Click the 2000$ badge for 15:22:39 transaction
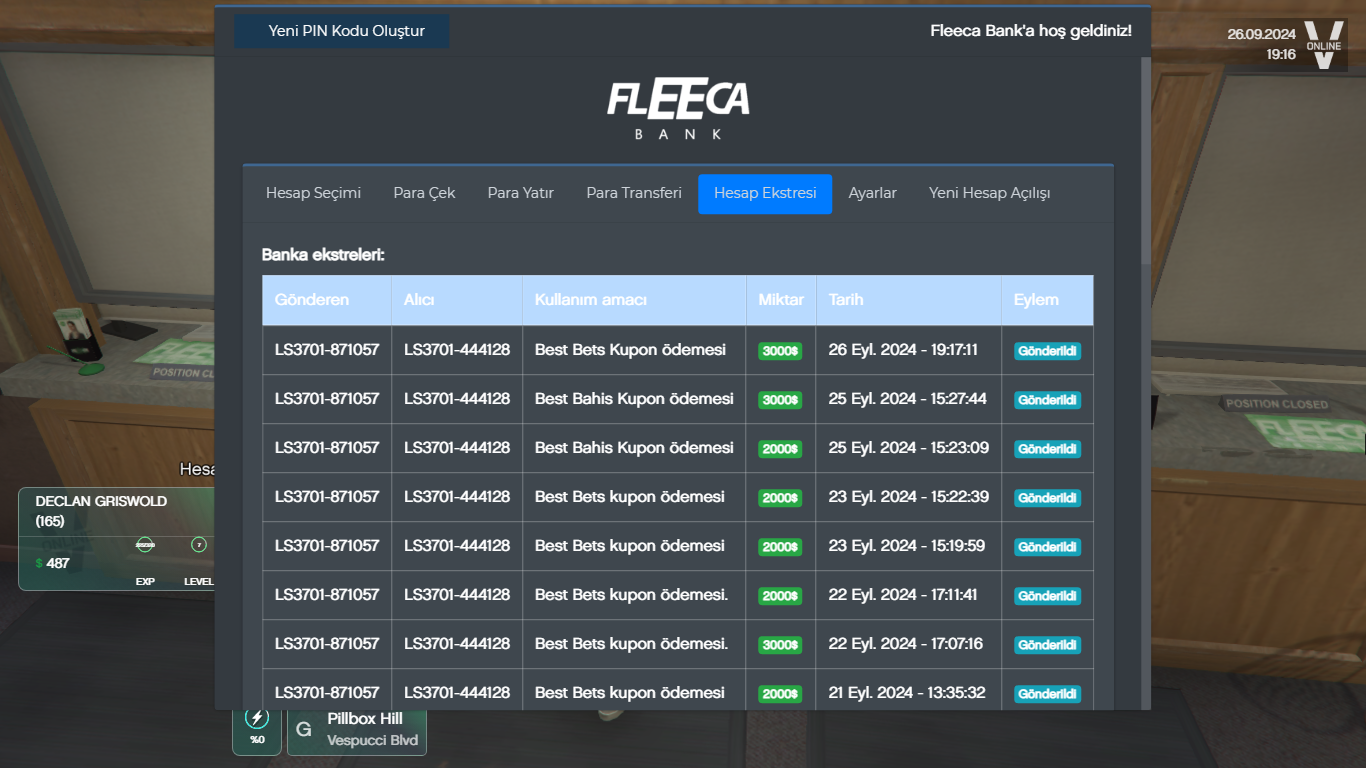The height and width of the screenshot is (768, 1366). (x=780, y=498)
